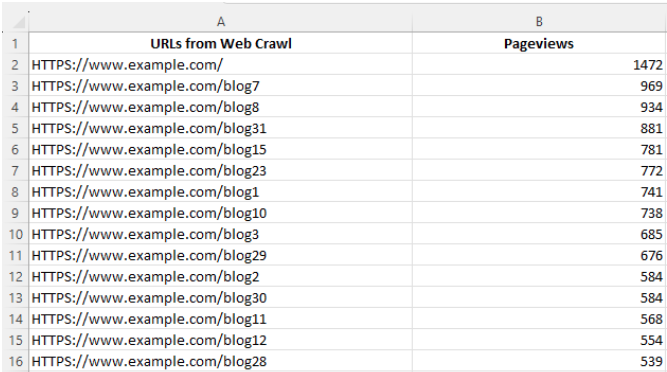The image size is (667, 372).
Task: Click the 'URLs from Web Crawl' header cell
Action: point(220,43)
